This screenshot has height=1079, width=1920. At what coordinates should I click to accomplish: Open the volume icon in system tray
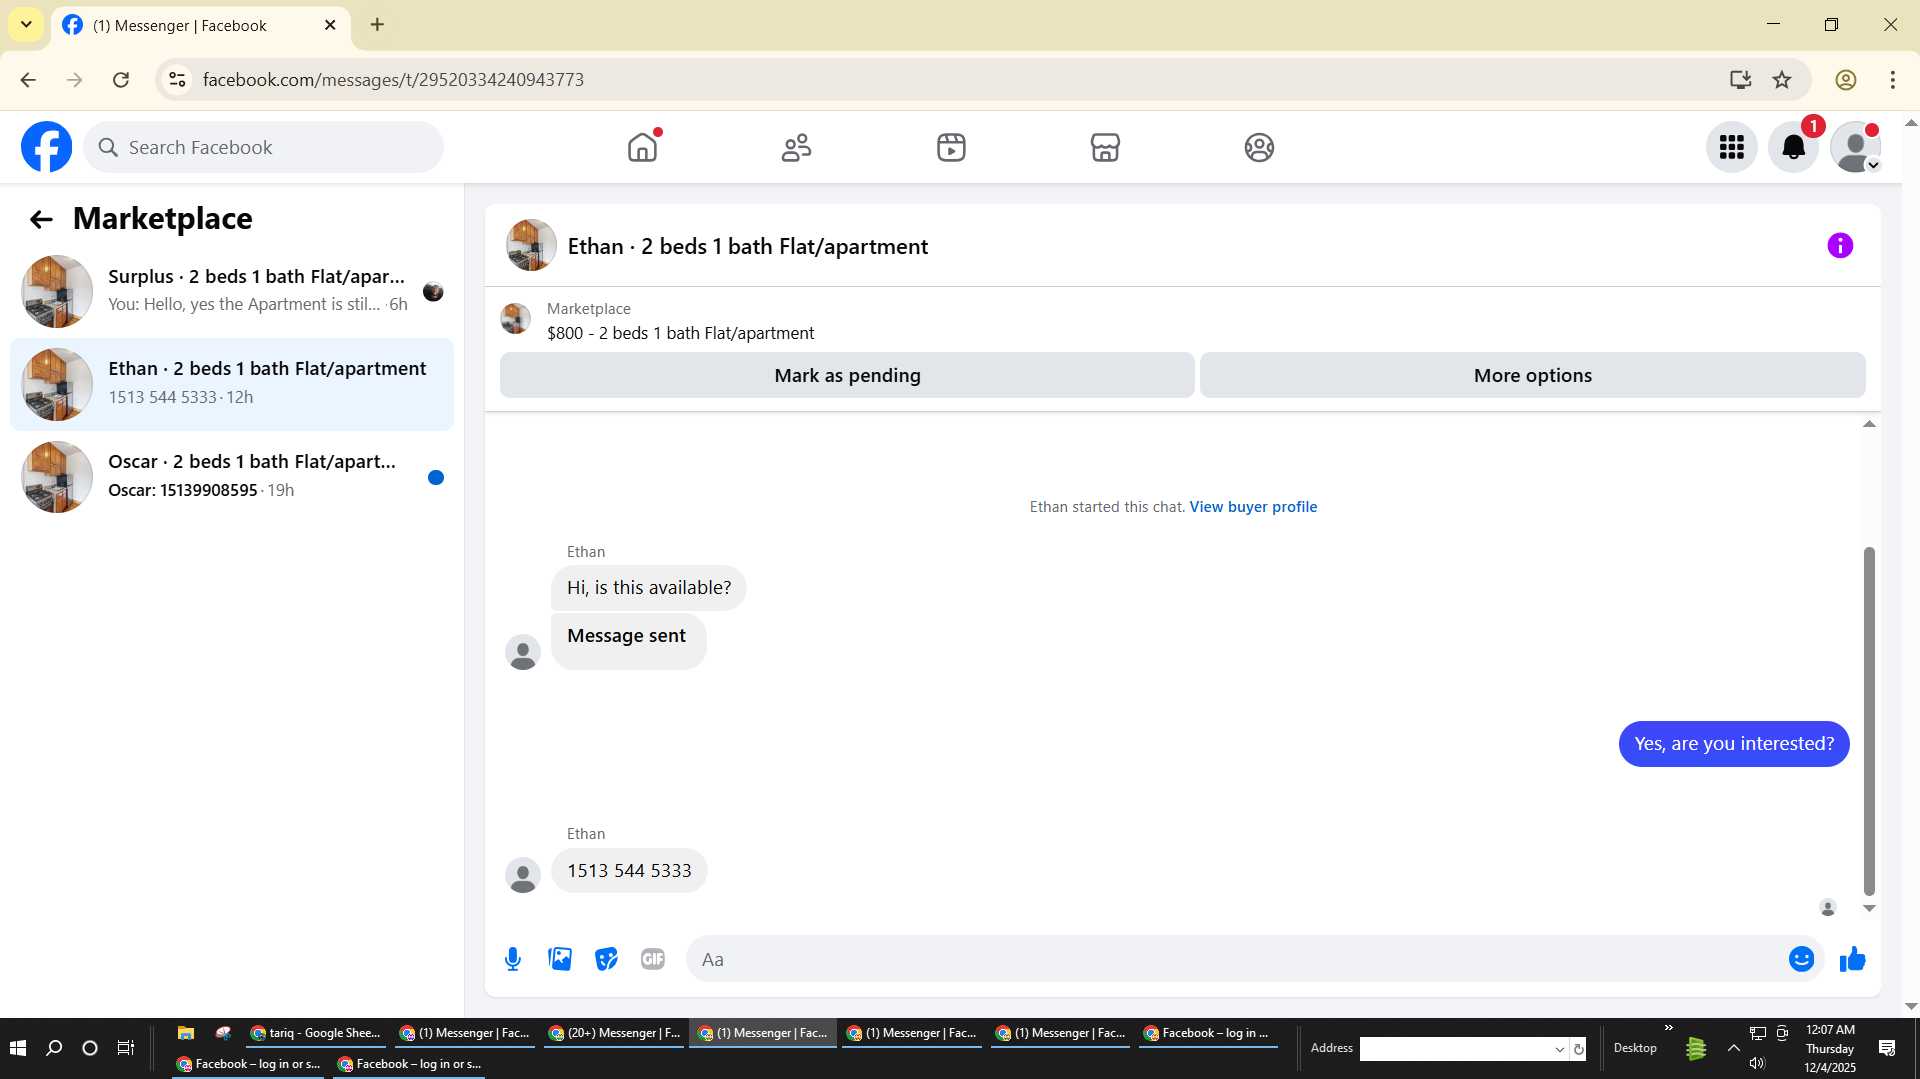1757,1063
